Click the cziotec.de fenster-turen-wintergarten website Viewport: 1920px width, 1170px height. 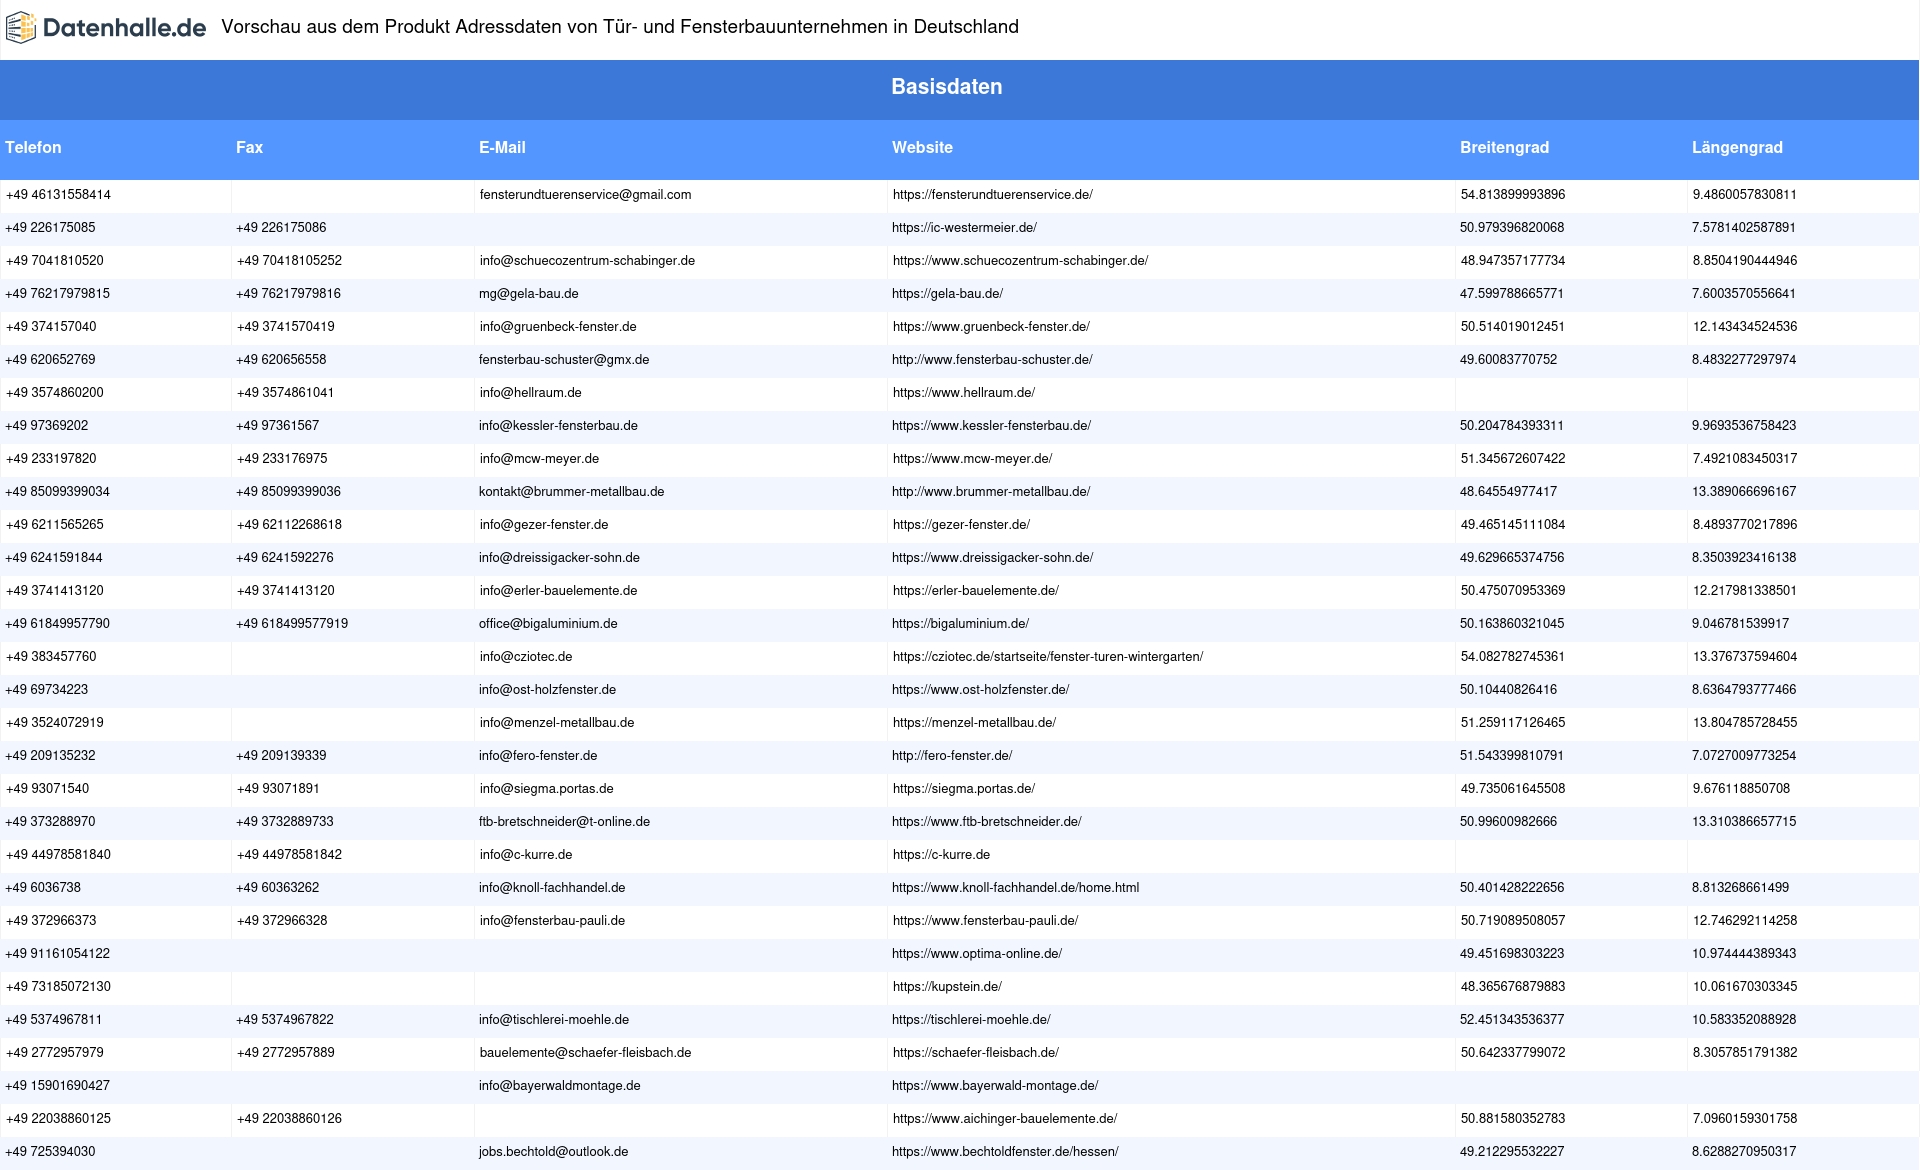tap(1048, 657)
